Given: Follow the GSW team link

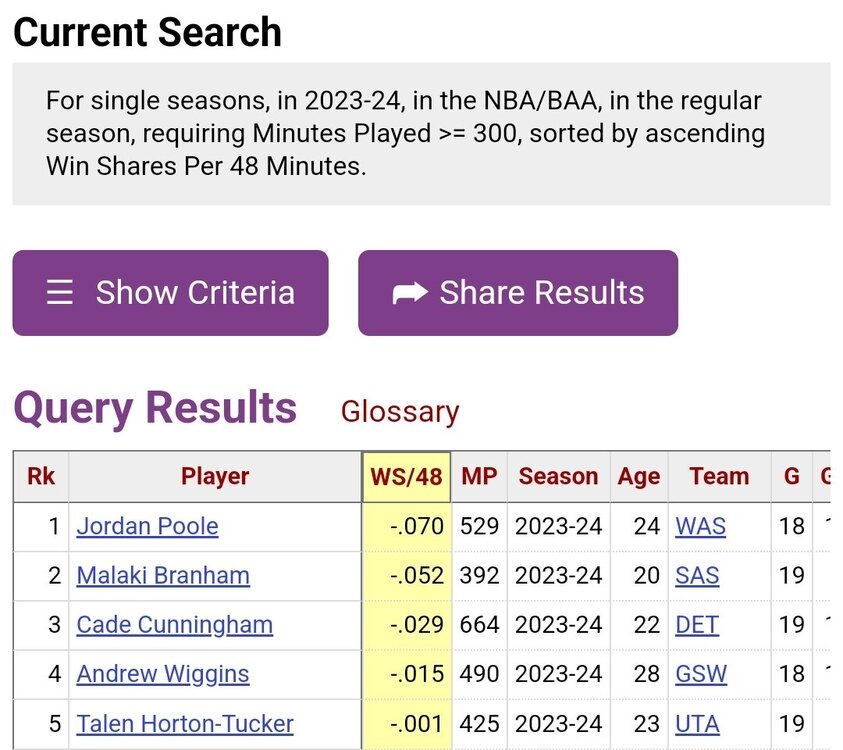Looking at the screenshot, I should coord(701,674).
